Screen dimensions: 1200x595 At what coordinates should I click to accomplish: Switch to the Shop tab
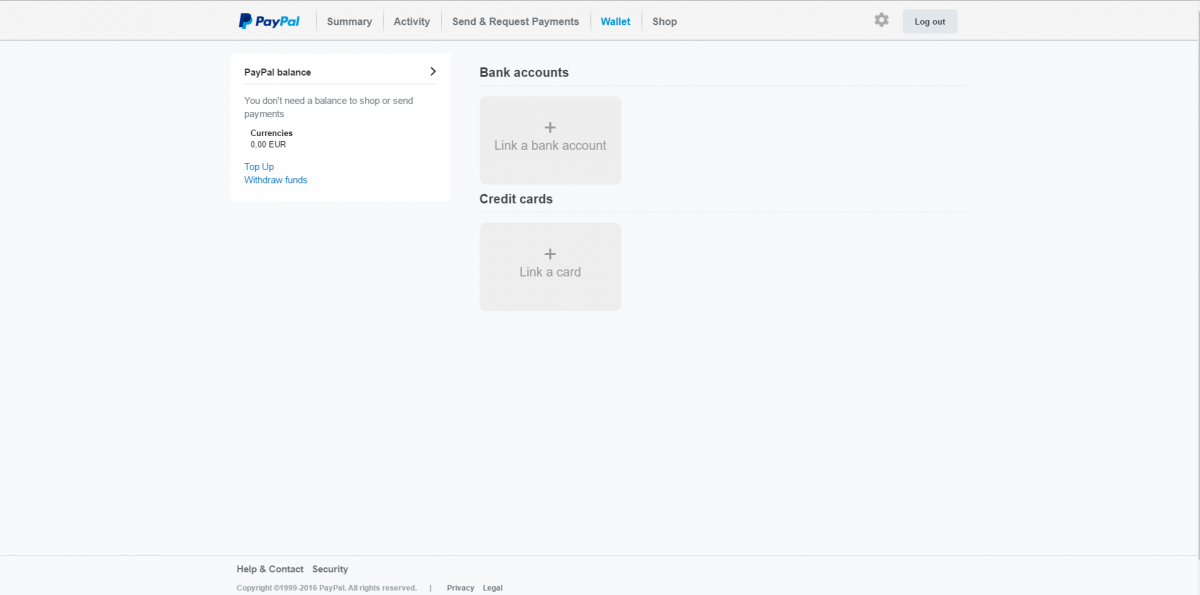click(664, 21)
